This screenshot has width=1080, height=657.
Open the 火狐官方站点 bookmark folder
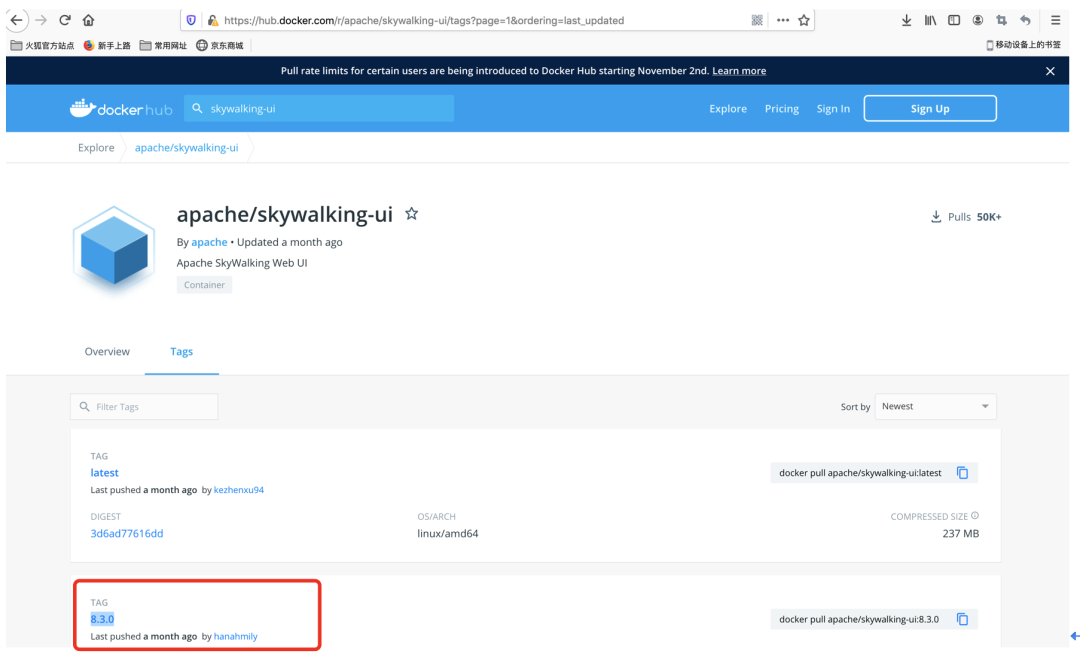[x=43, y=45]
